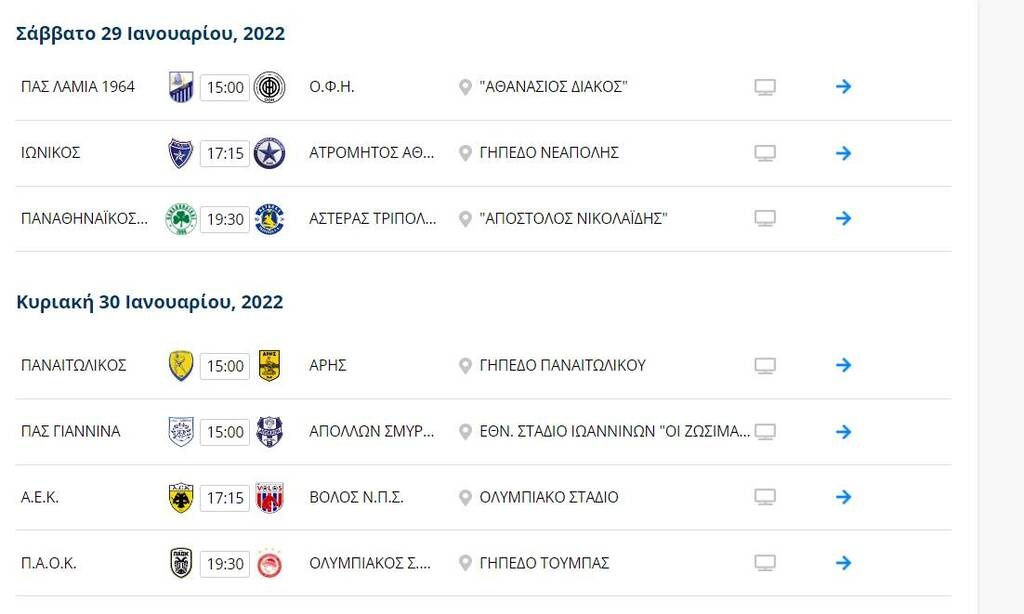
Task: Select the ΠΑΟΚ club crest icon
Action: (x=181, y=563)
